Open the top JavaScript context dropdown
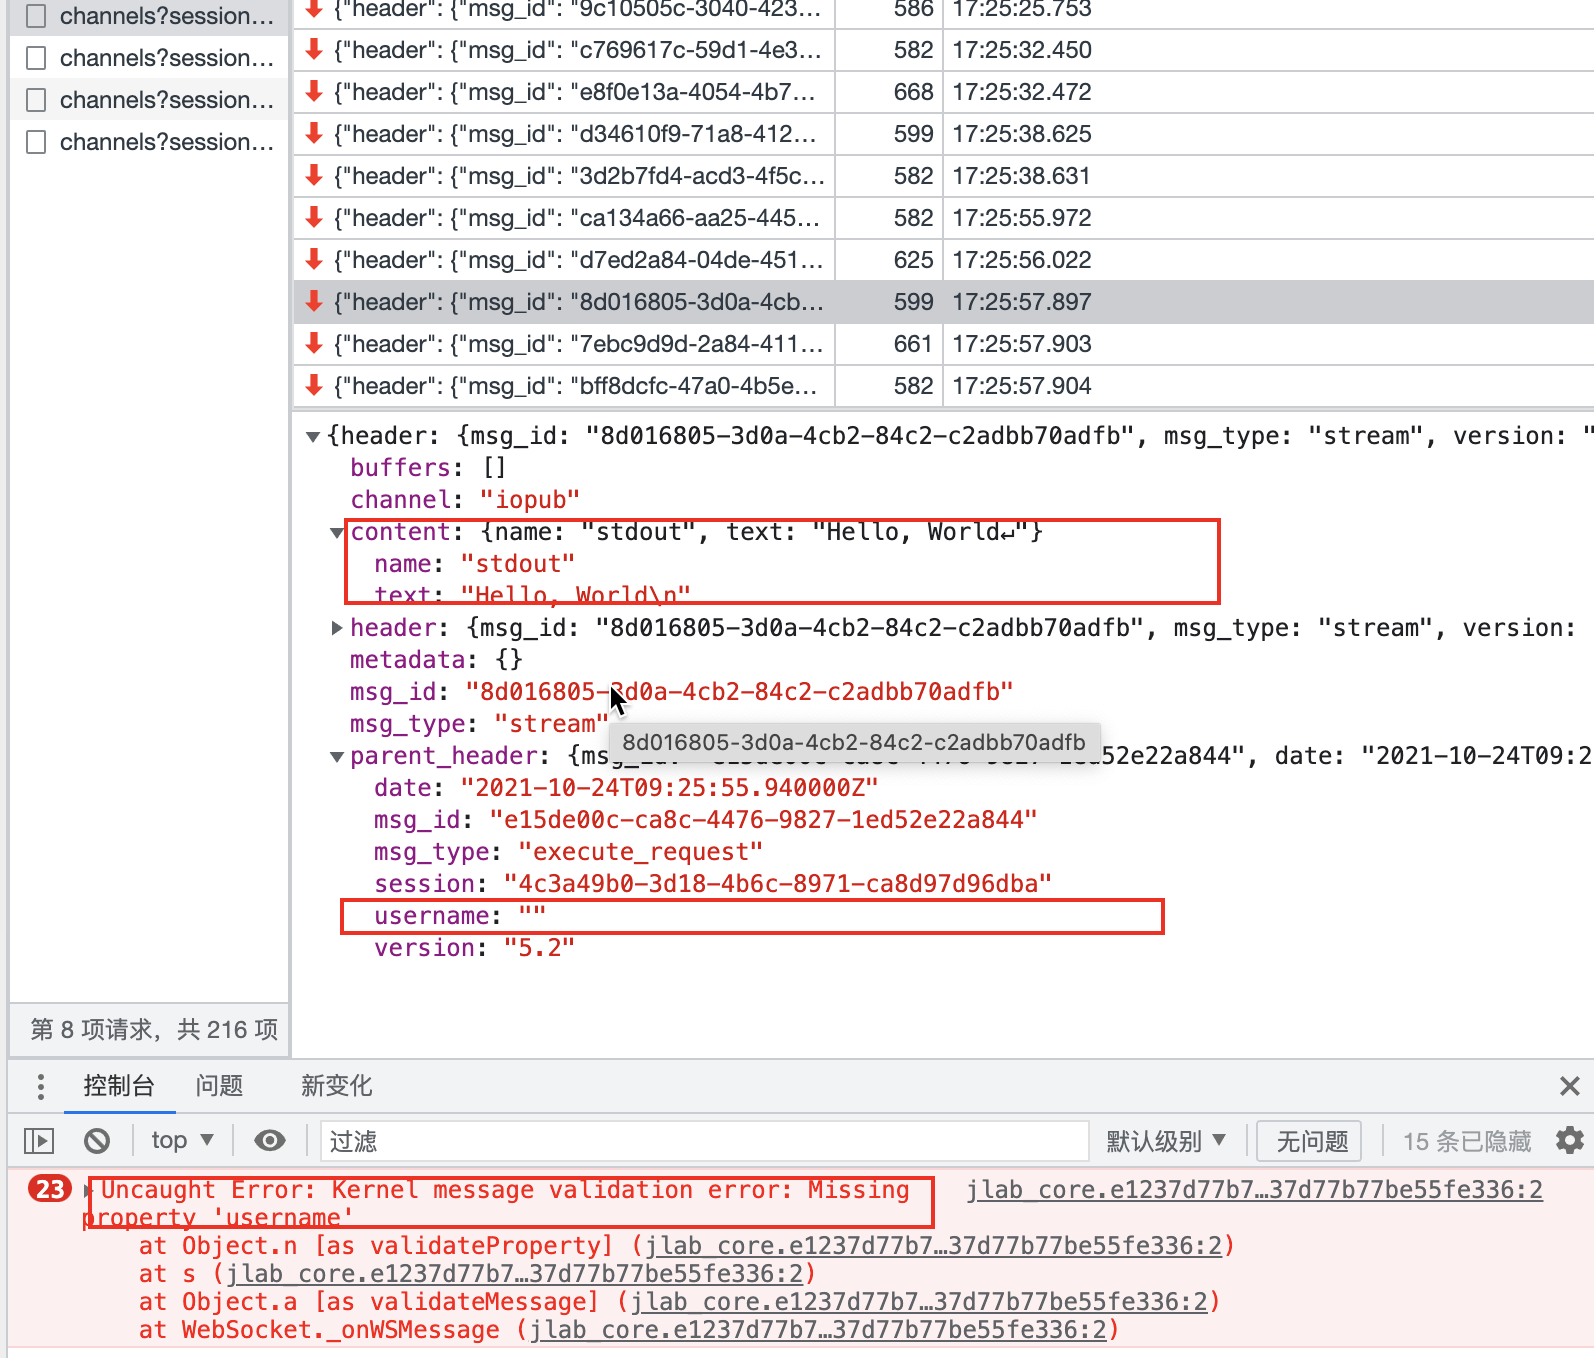The height and width of the screenshot is (1358, 1594). [182, 1140]
